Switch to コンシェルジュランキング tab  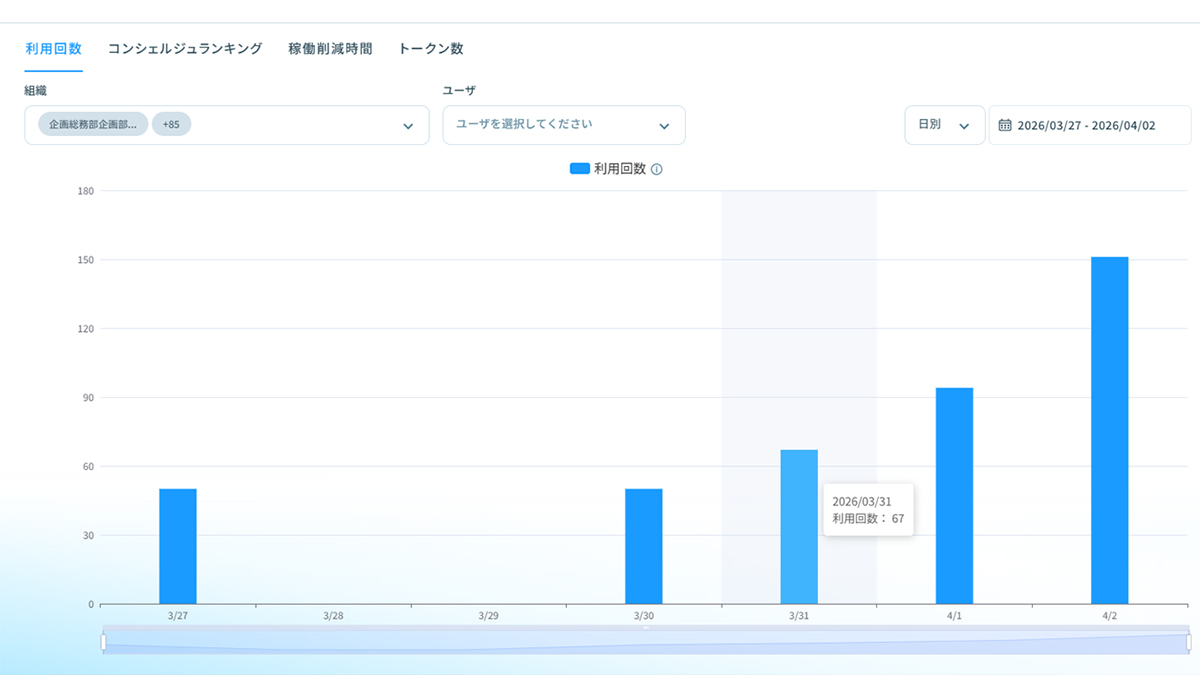[185, 48]
